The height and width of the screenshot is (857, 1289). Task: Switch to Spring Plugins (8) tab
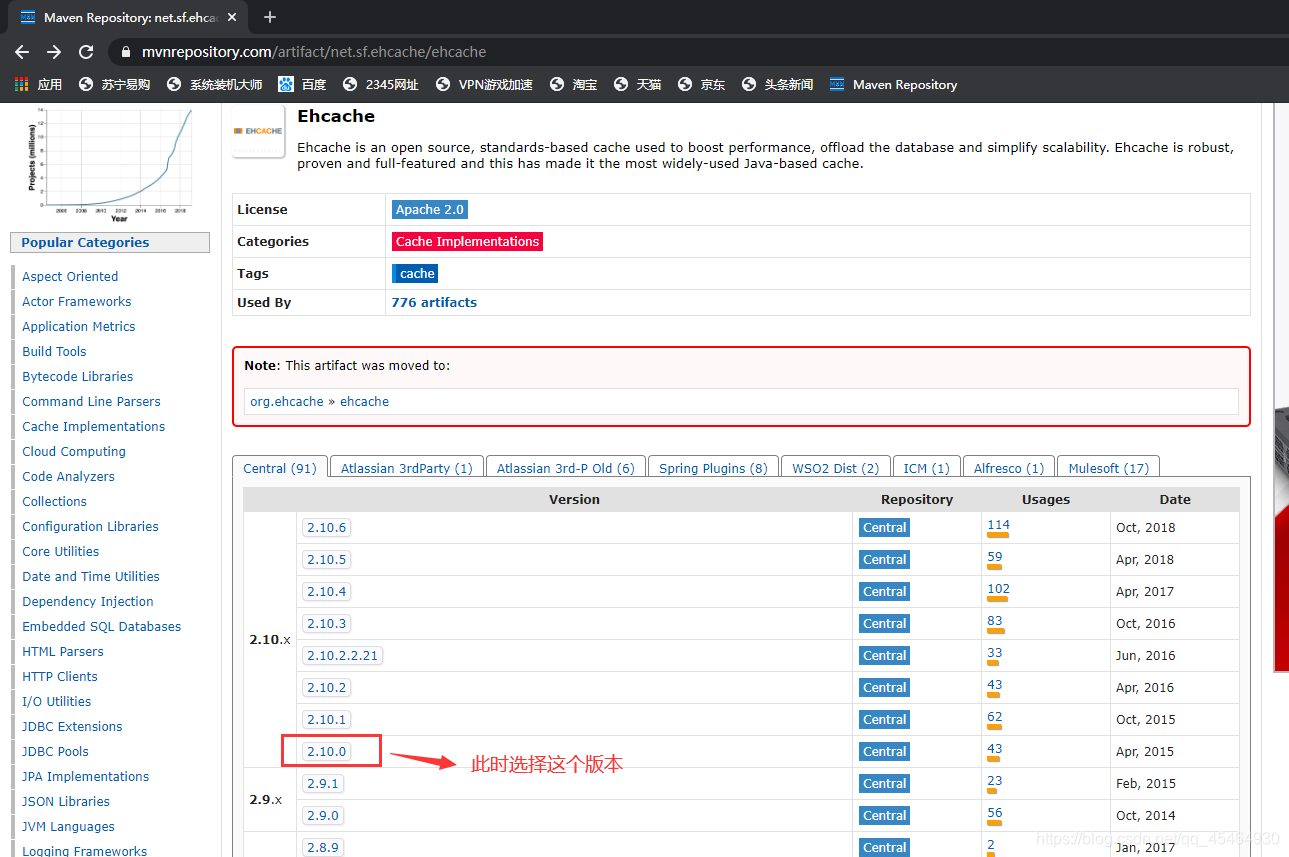coord(713,468)
